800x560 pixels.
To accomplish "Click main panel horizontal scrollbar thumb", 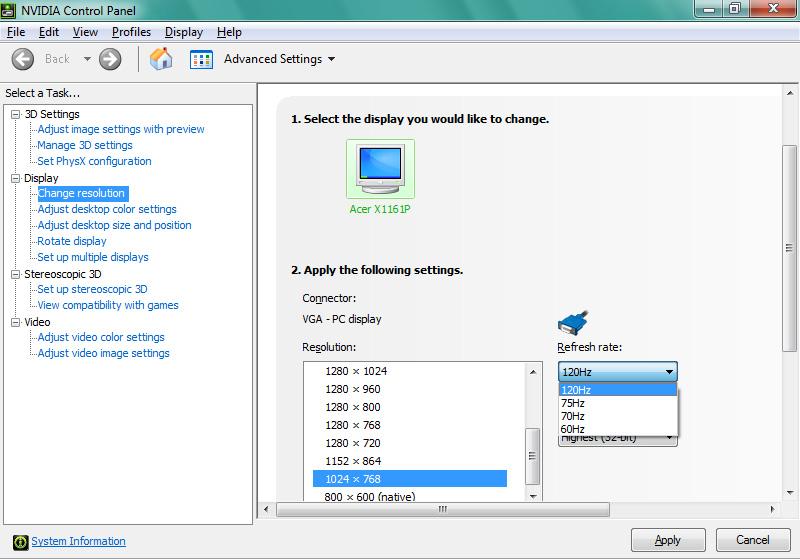I will (442, 509).
